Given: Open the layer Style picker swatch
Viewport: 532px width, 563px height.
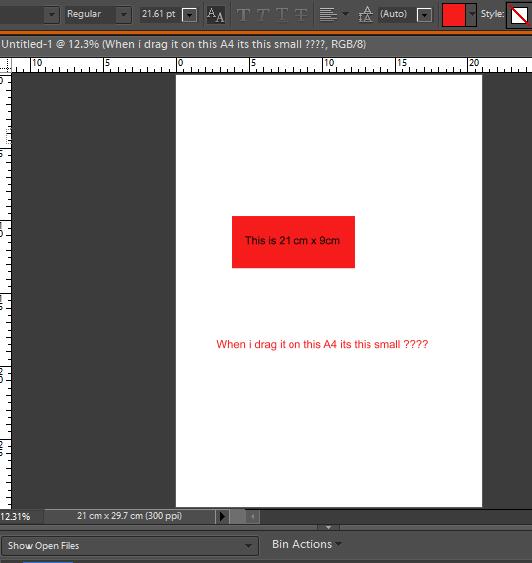Looking at the screenshot, I should [x=519, y=15].
